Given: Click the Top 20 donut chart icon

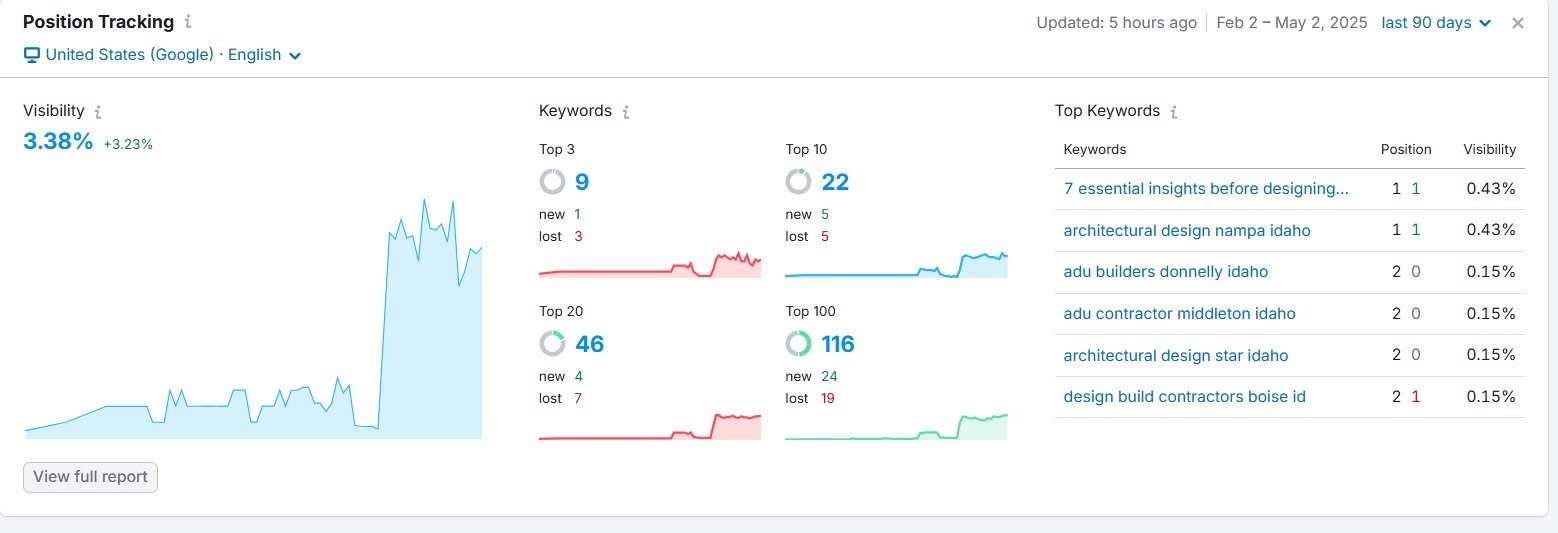Looking at the screenshot, I should coord(552,344).
